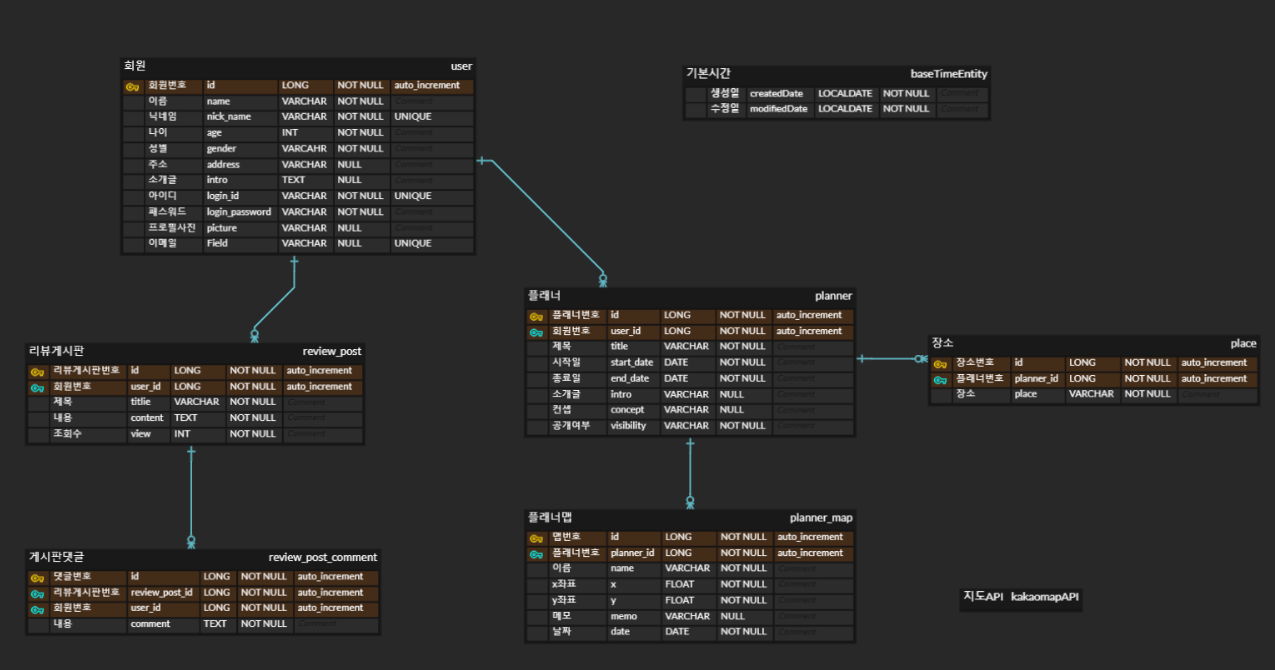
Task: Click the view field in review_post
Action: (141, 434)
